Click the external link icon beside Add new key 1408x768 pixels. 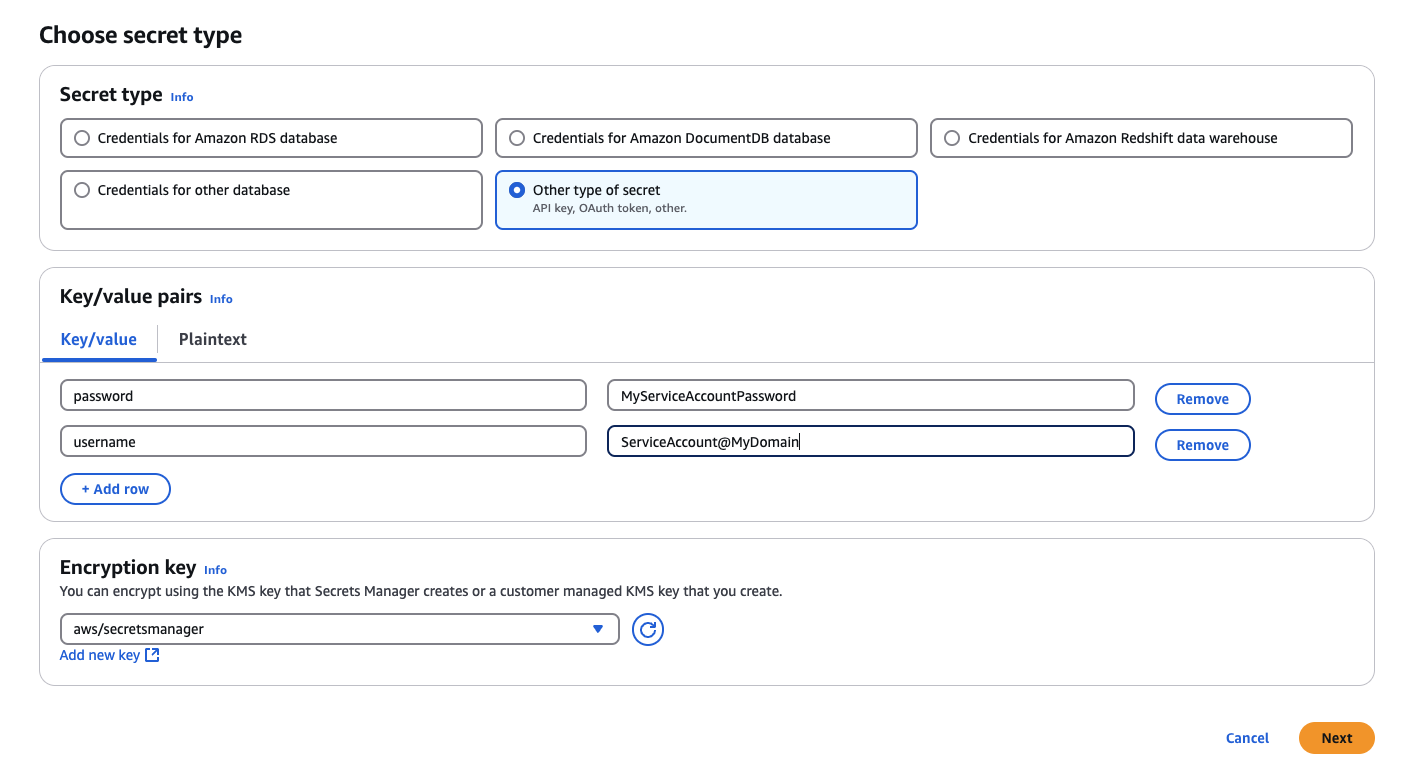point(152,655)
